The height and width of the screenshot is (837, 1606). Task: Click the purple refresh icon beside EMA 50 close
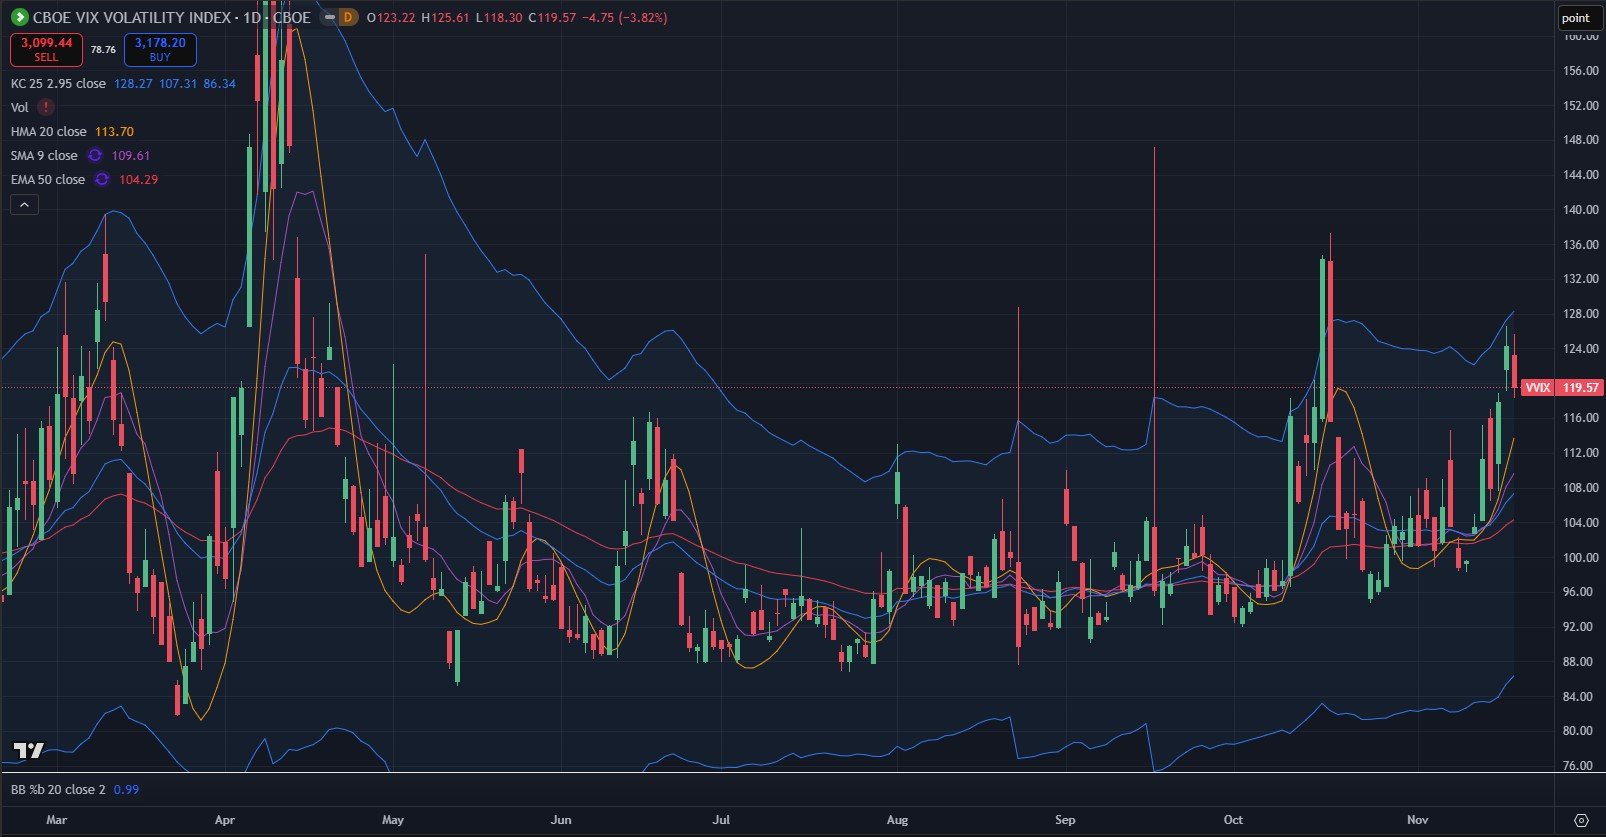[102, 179]
